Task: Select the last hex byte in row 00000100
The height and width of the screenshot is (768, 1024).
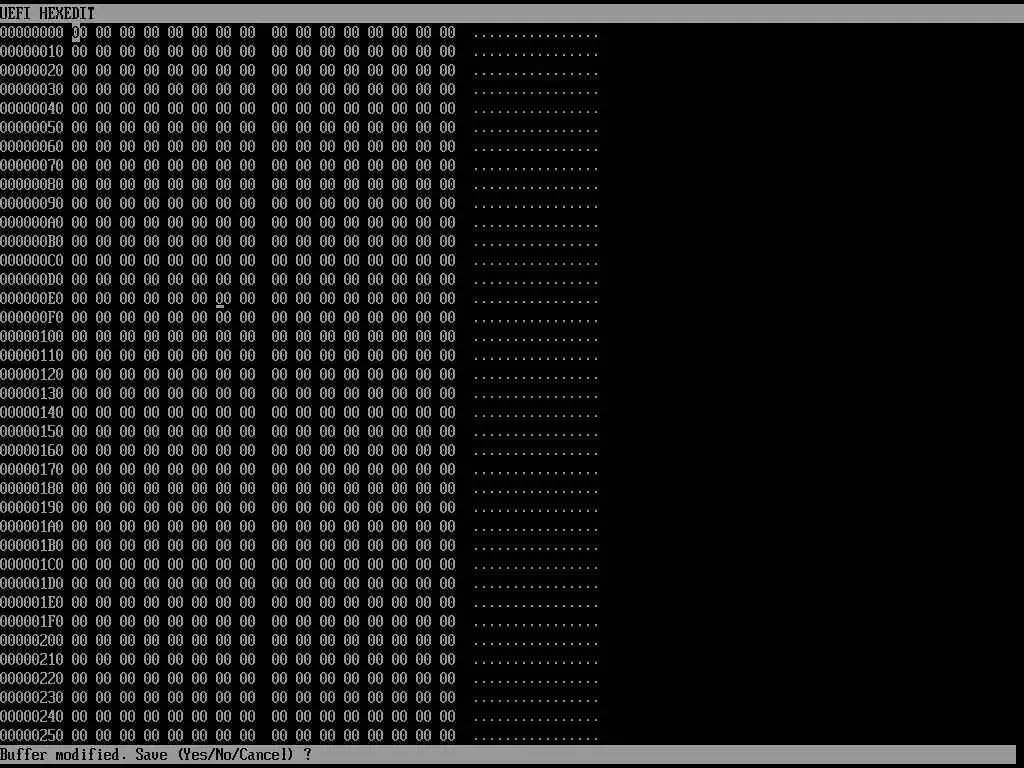Action: click(447, 336)
